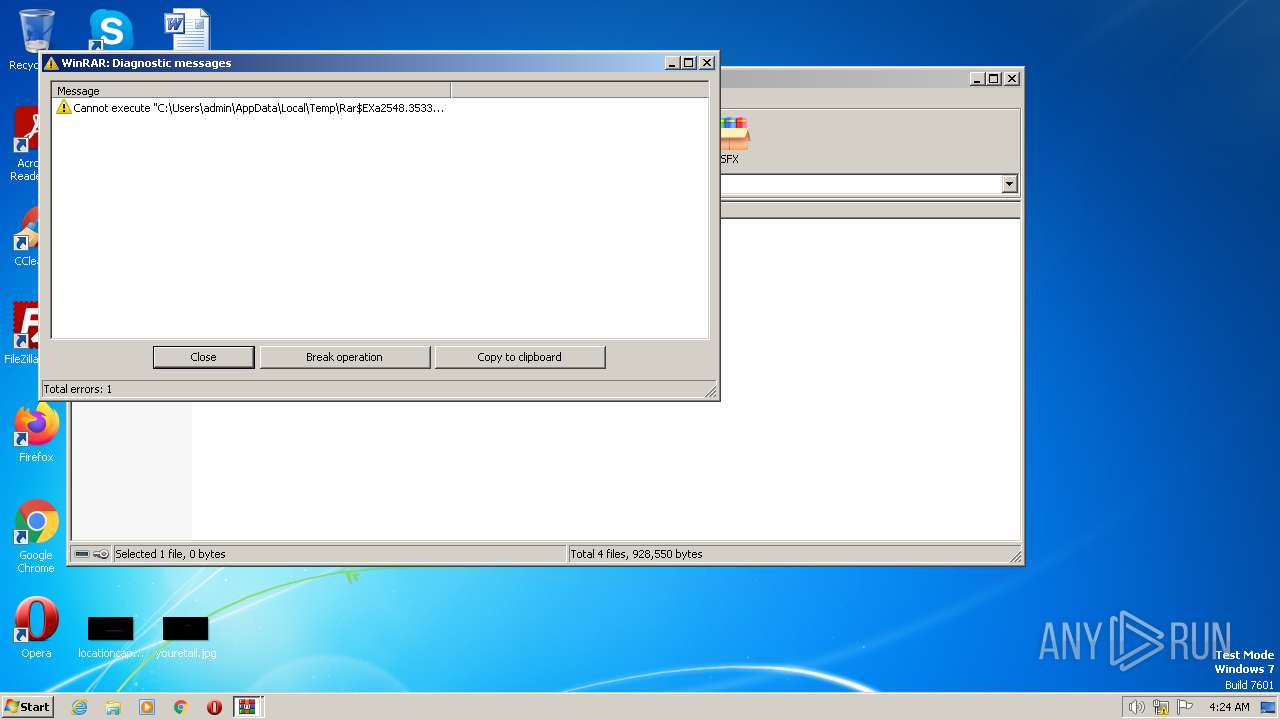
Task: Maximize the background WinRAR window
Action: tap(993, 79)
